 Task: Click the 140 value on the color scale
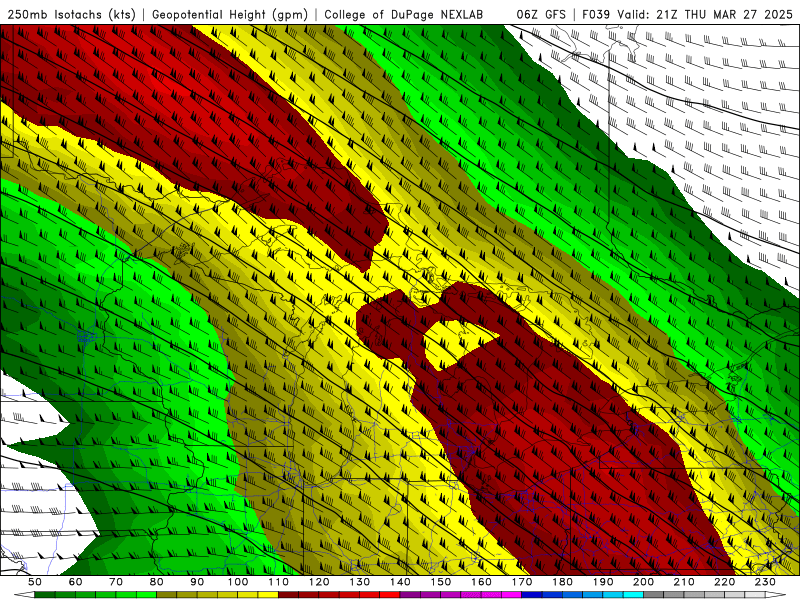400,582
